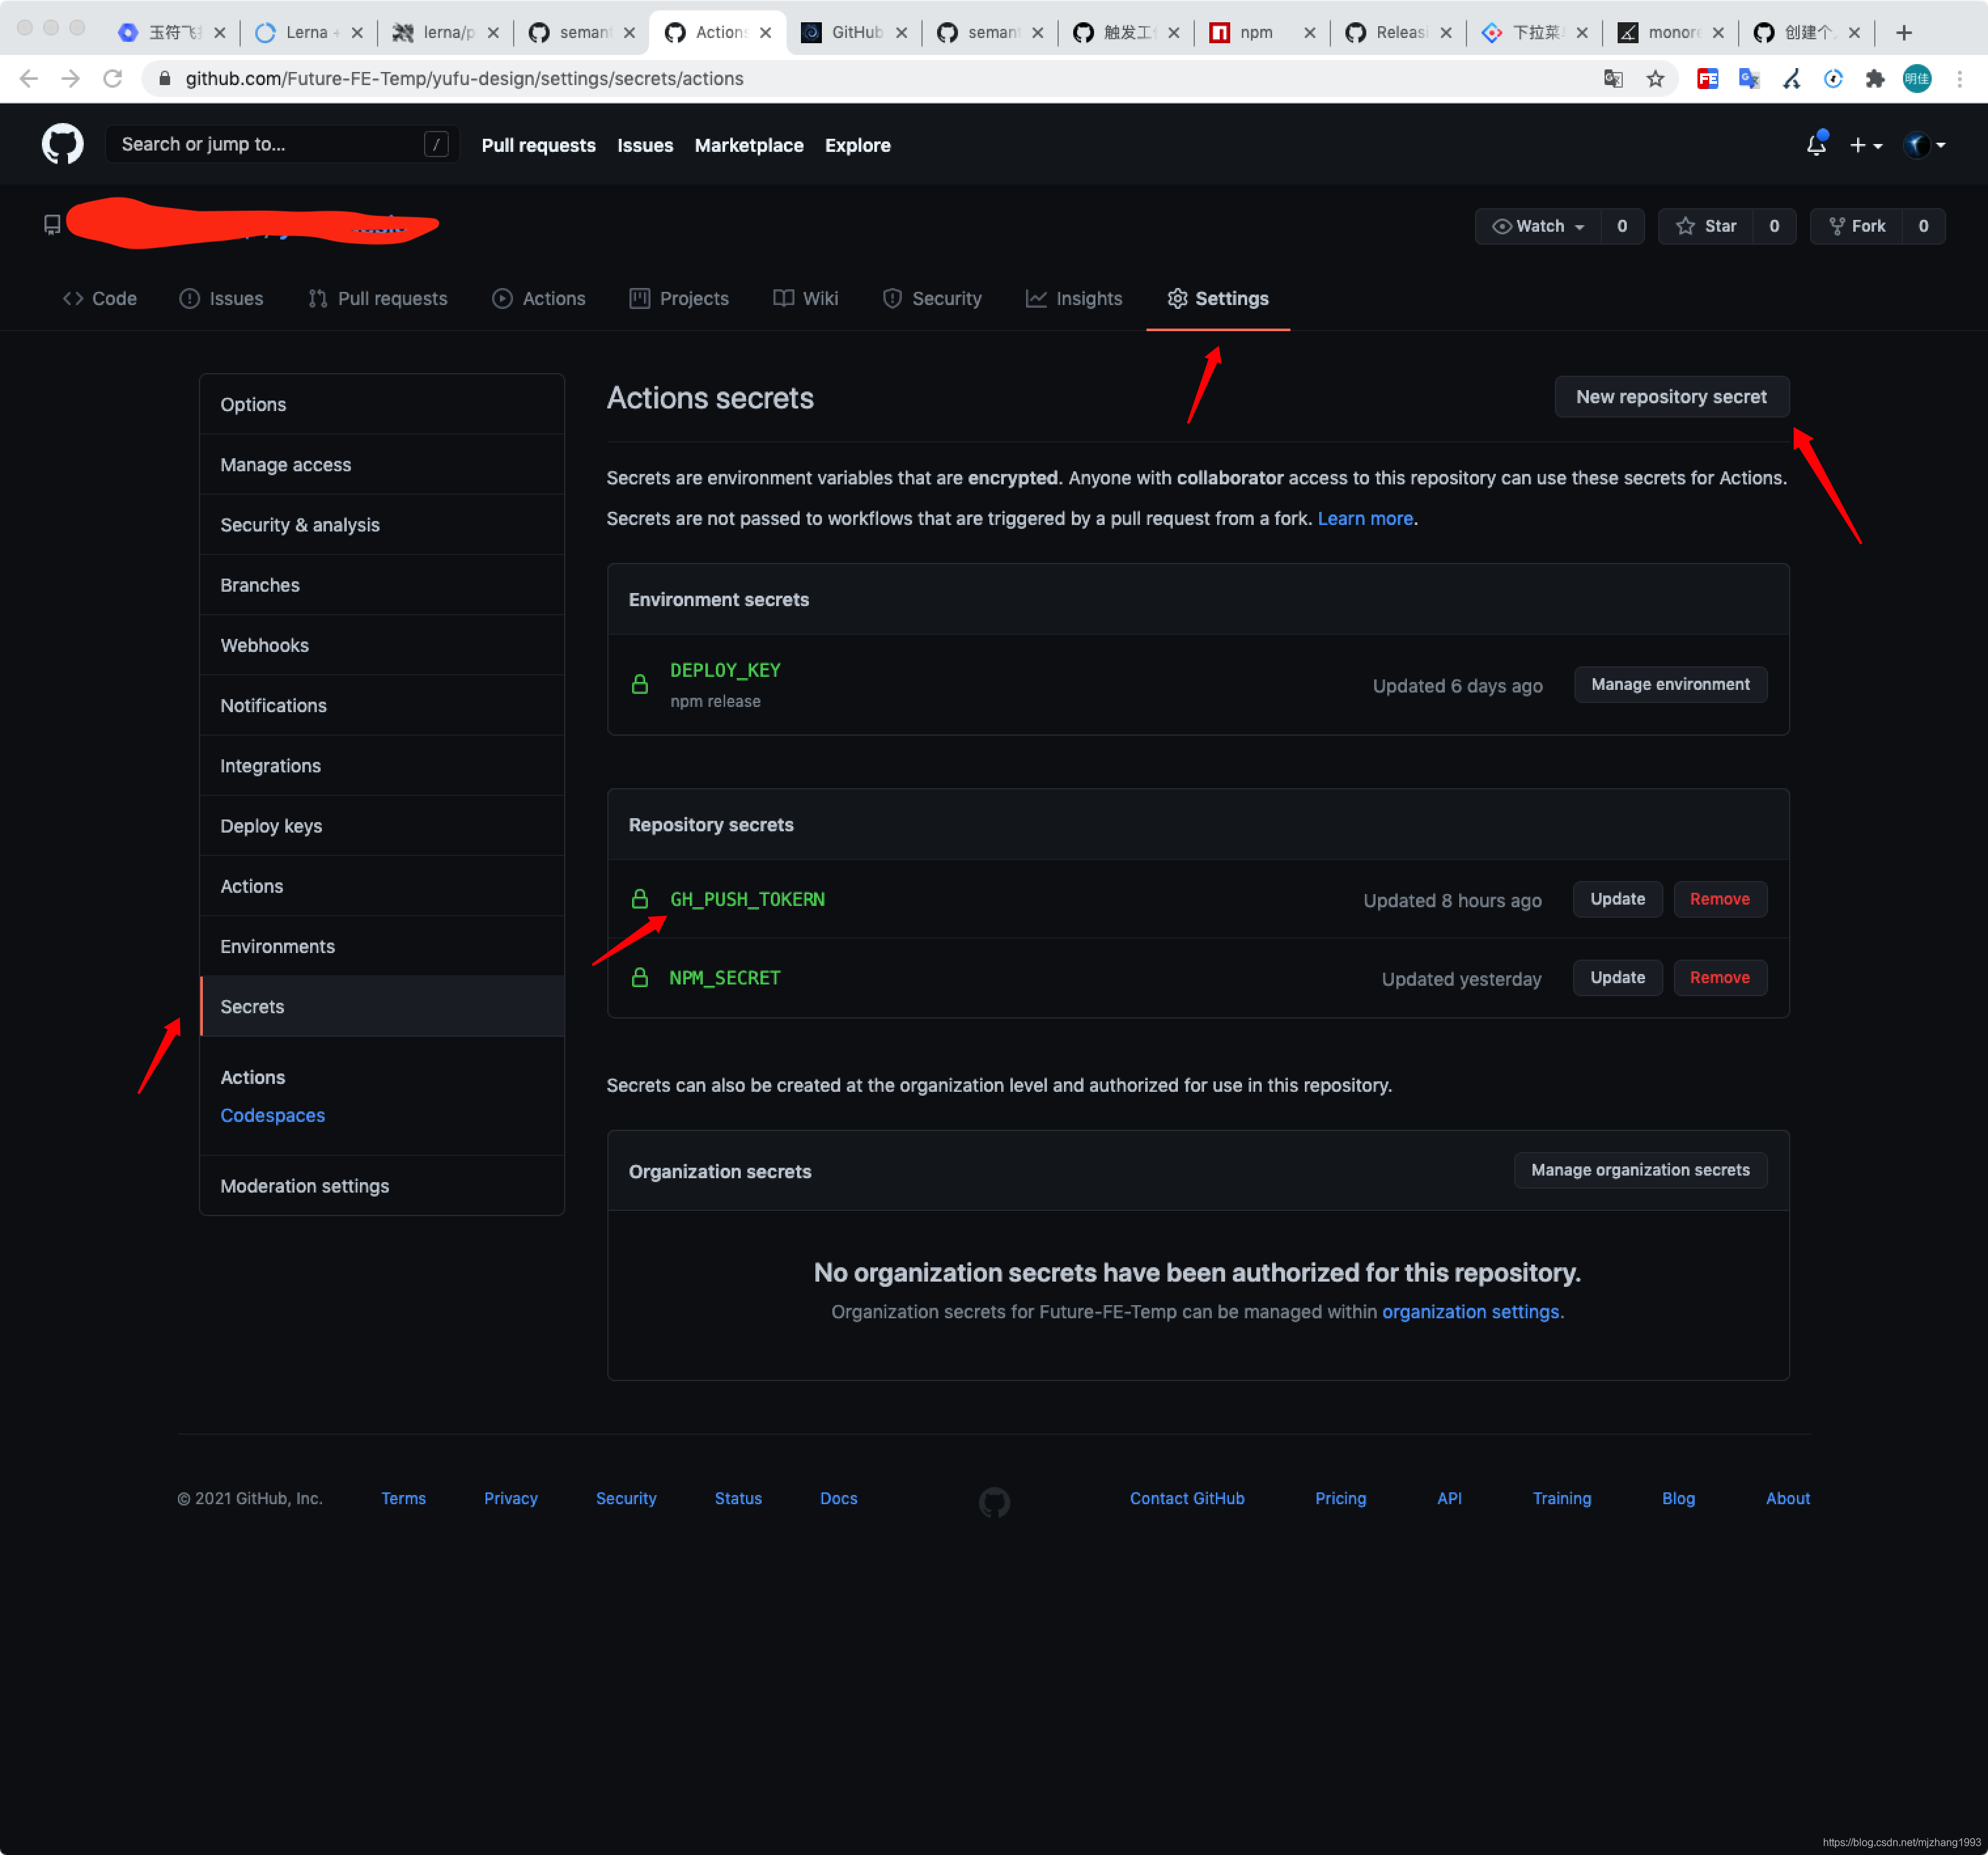
Task: Bookmark page with the star icon
Action: pos(1655,79)
